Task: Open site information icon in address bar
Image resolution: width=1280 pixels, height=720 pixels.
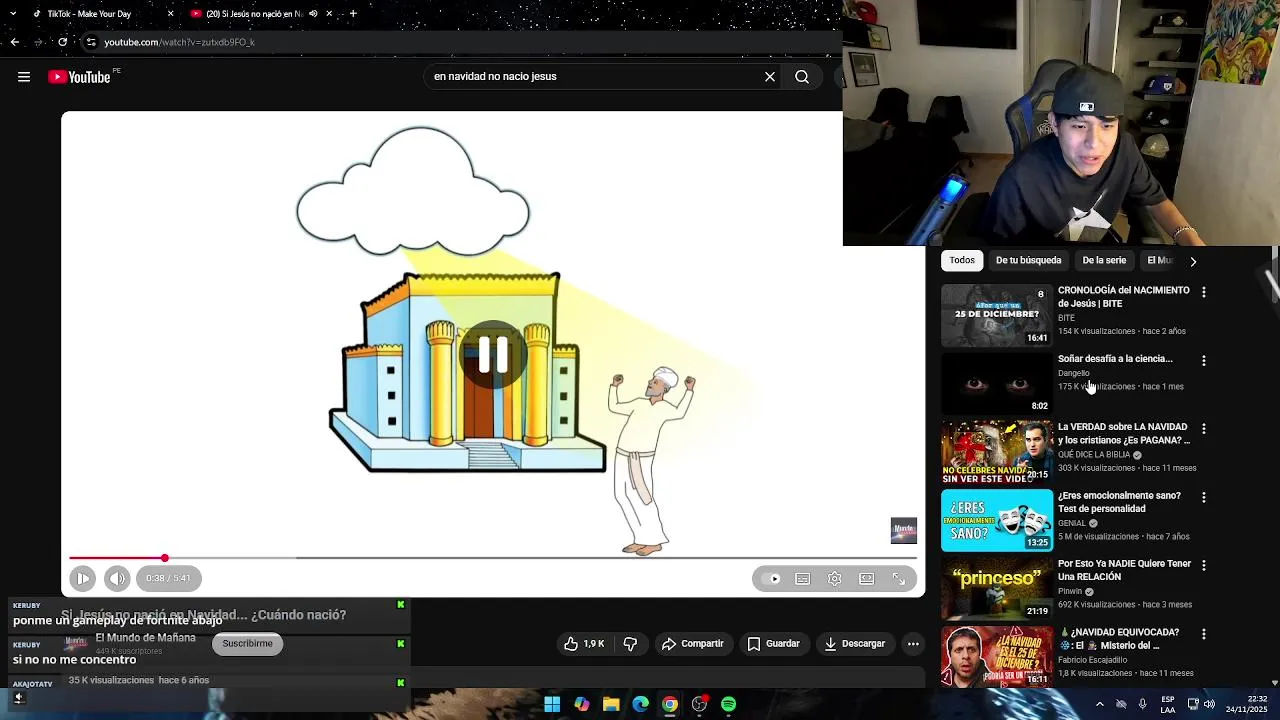Action: 91,42
